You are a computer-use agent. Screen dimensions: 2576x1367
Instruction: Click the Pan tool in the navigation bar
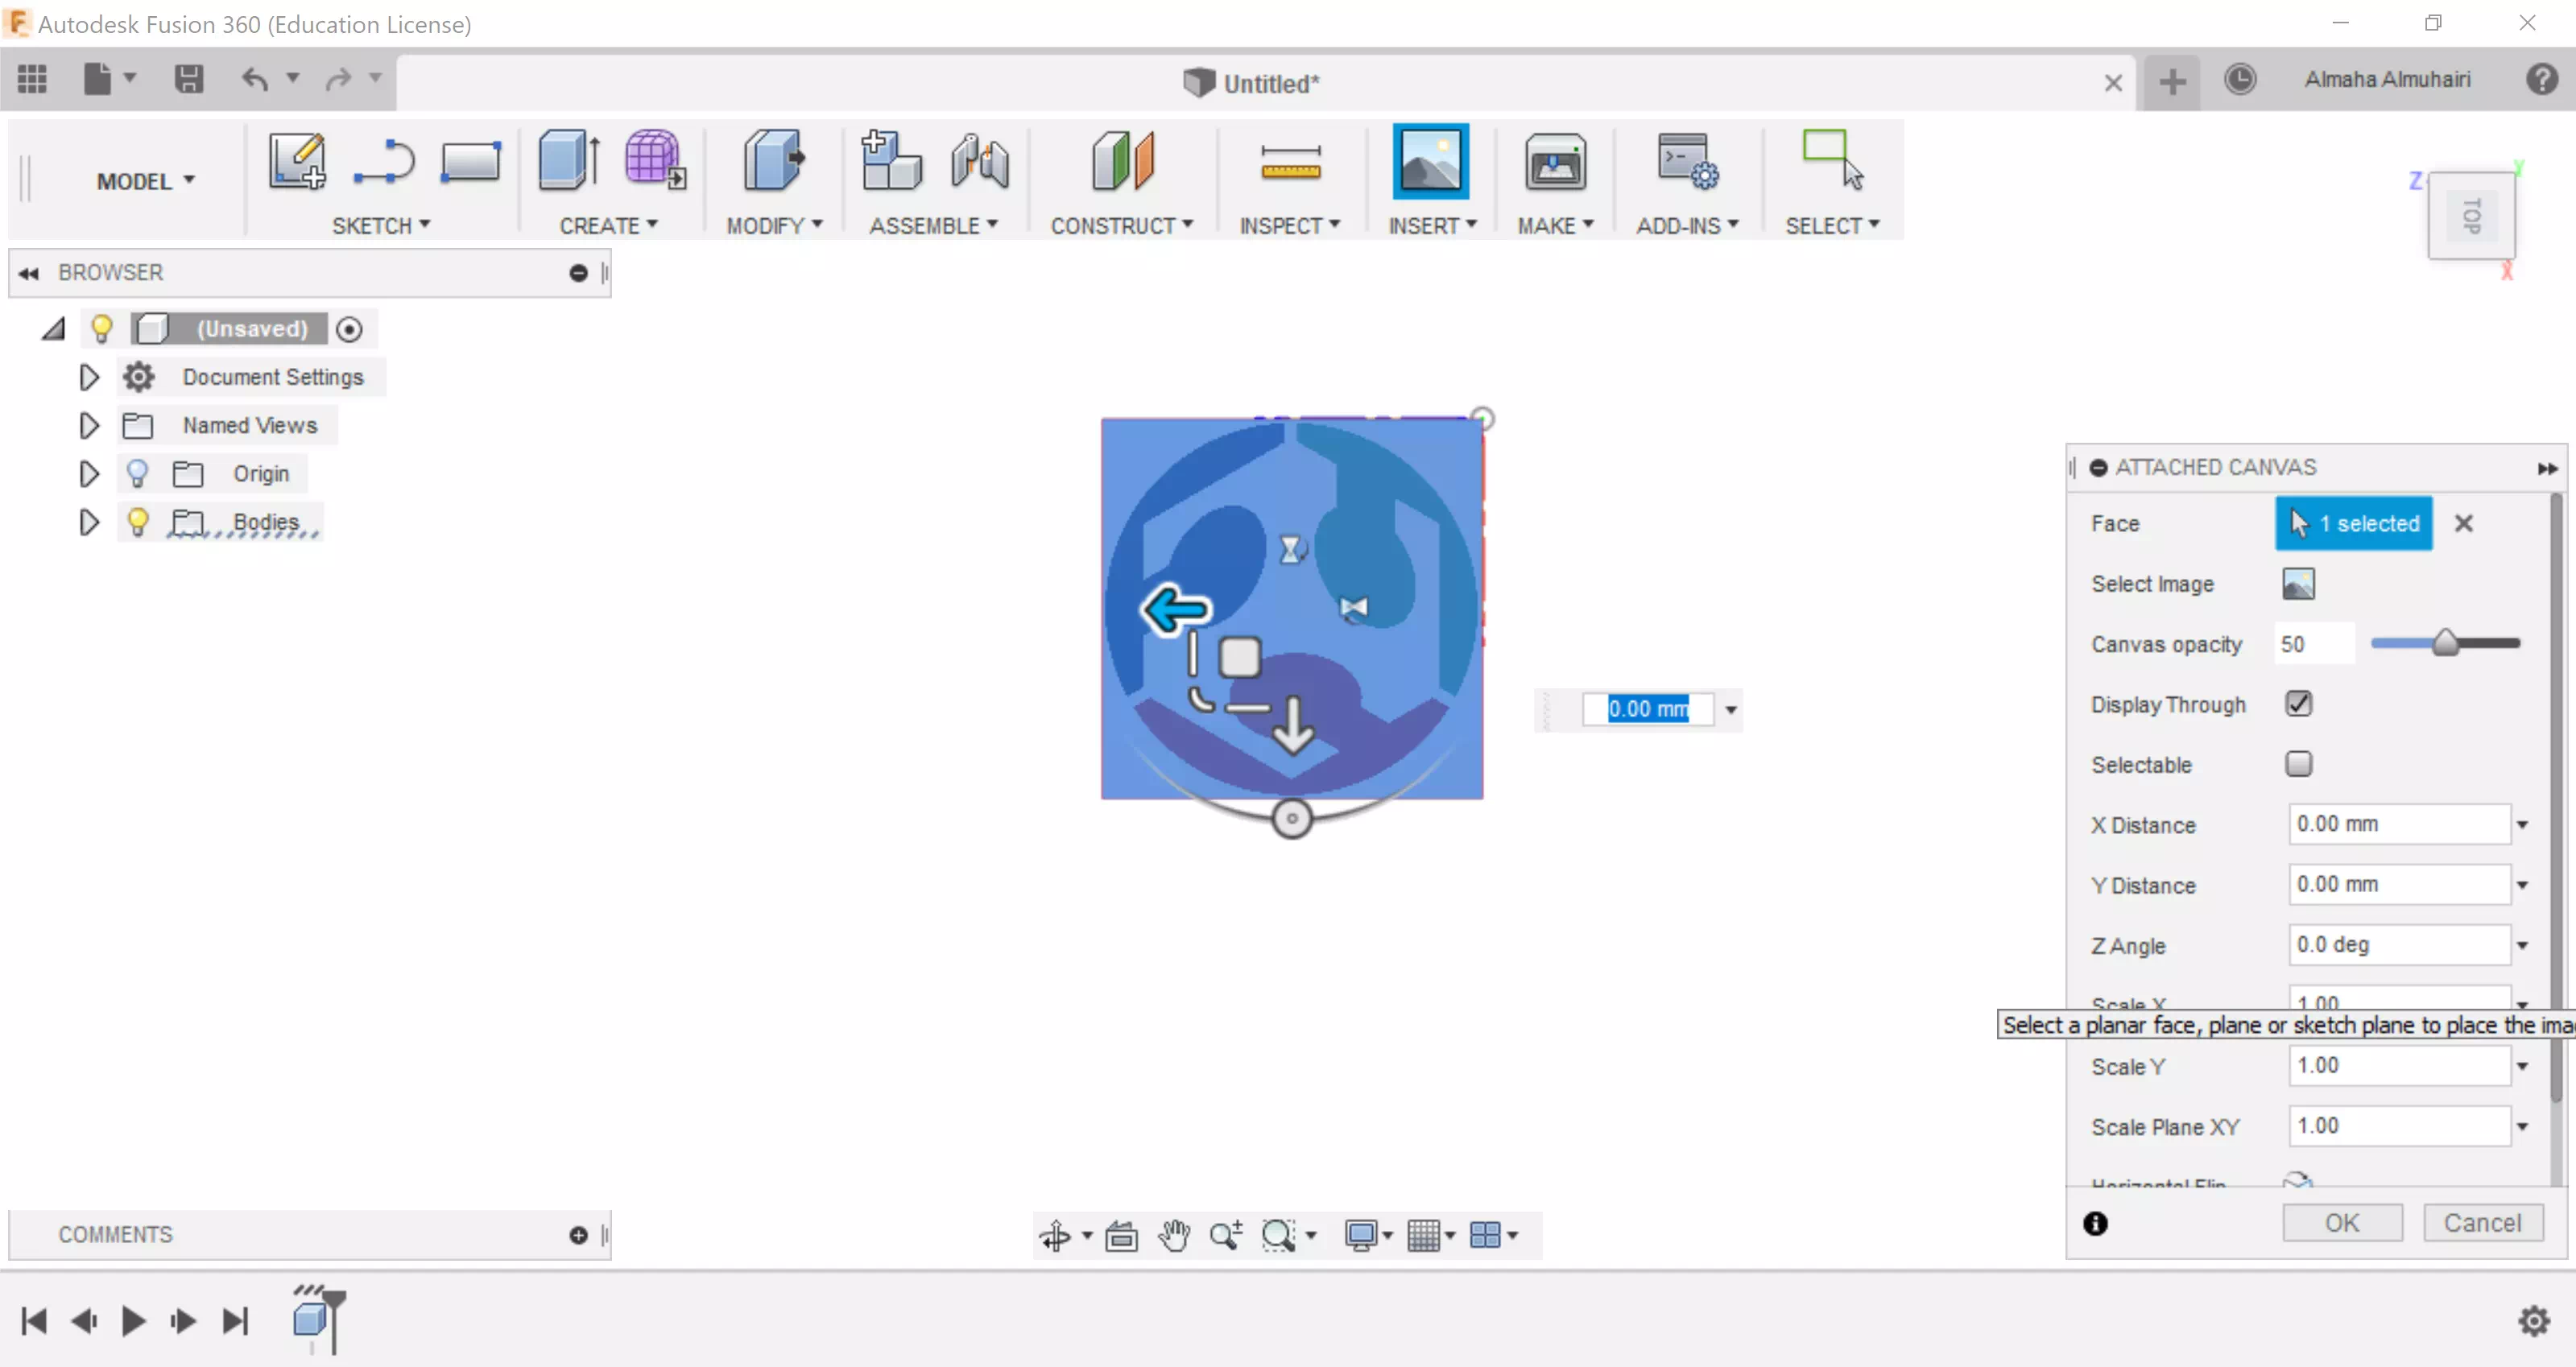pyautogui.click(x=1174, y=1236)
